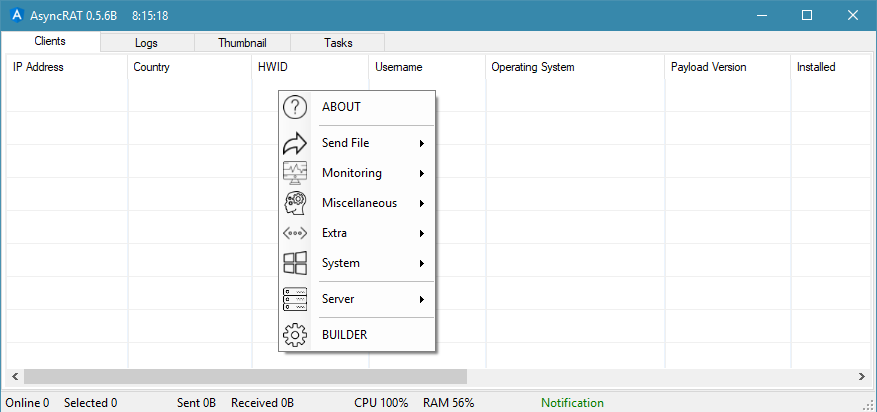This screenshot has width=877, height=412.
Task: Sort by the Operating System column header
Action: click(x=575, y=67)
